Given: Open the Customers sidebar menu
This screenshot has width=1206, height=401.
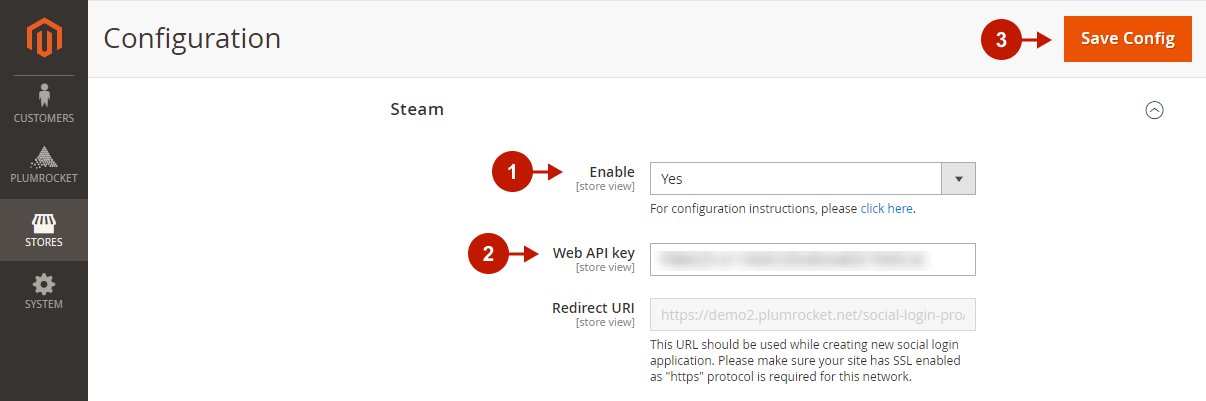Looking at the screenshot, I should [x=44, y=104].
